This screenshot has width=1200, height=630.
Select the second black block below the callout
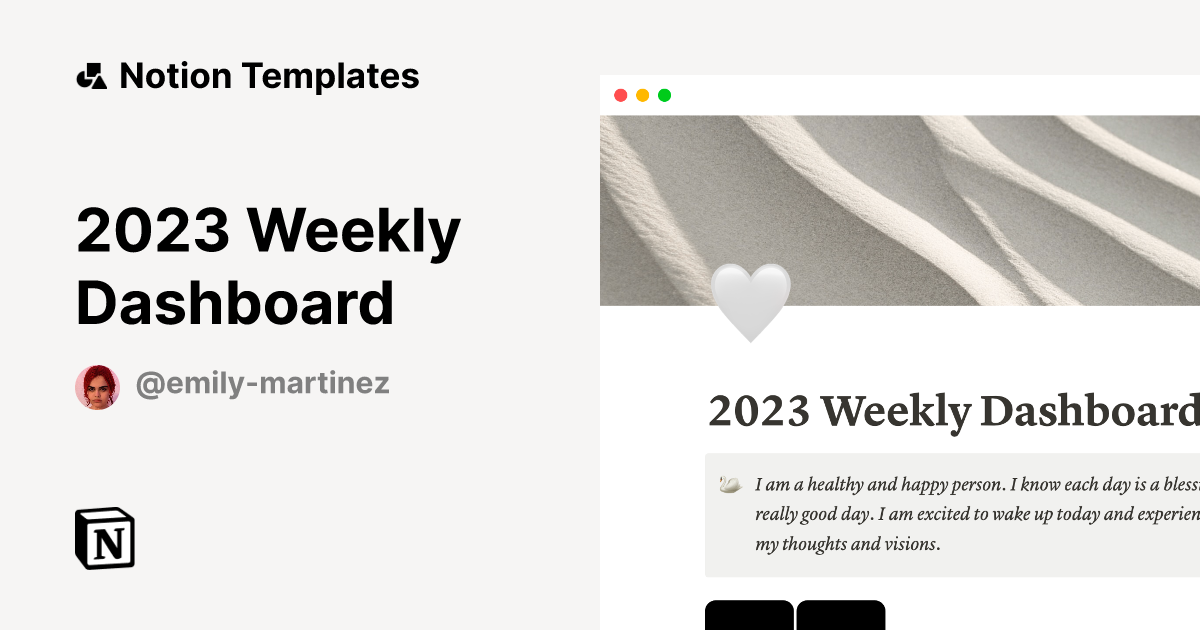coord(841,615)
